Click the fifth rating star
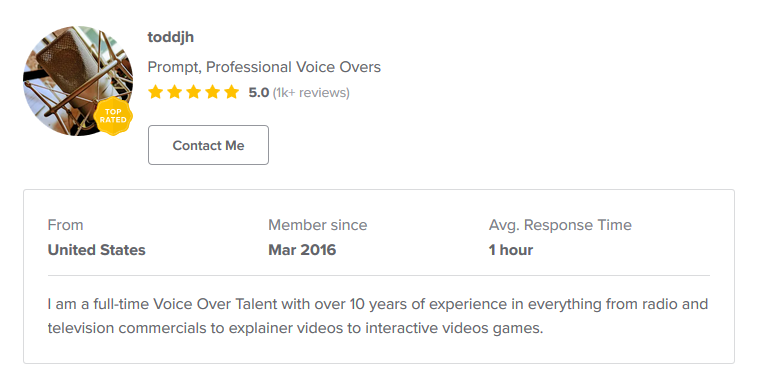Screen dimensions: 776x385 click(232, 92)
